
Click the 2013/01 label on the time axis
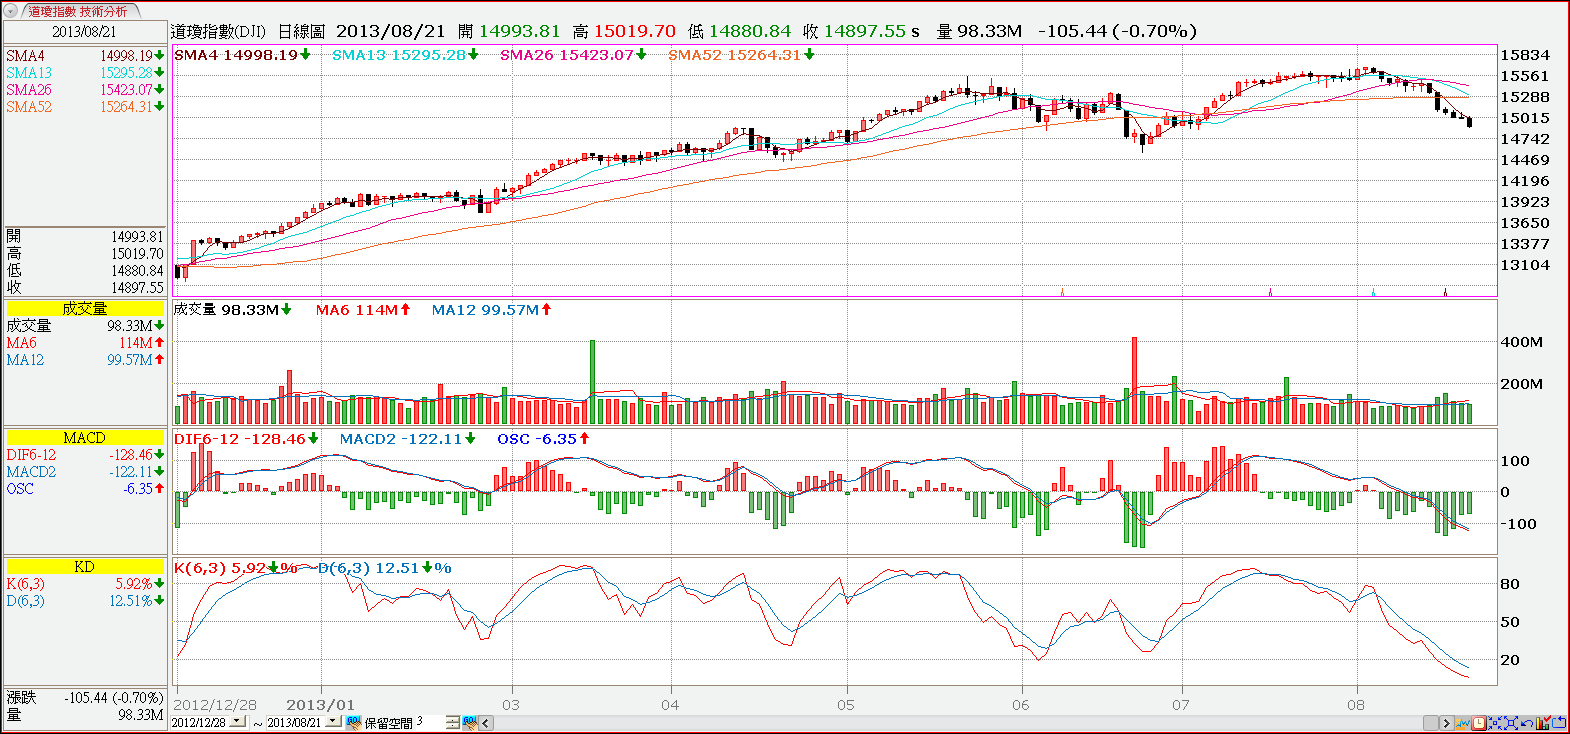coord(320,705)
